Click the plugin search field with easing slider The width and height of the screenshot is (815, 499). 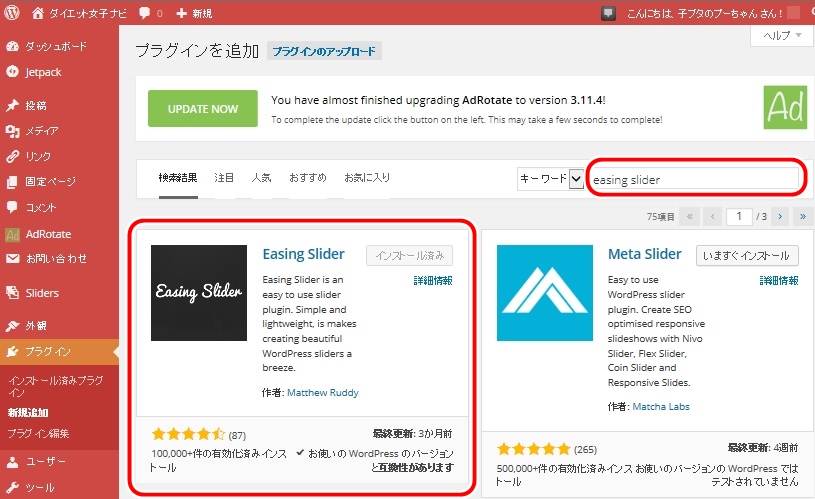695,179
